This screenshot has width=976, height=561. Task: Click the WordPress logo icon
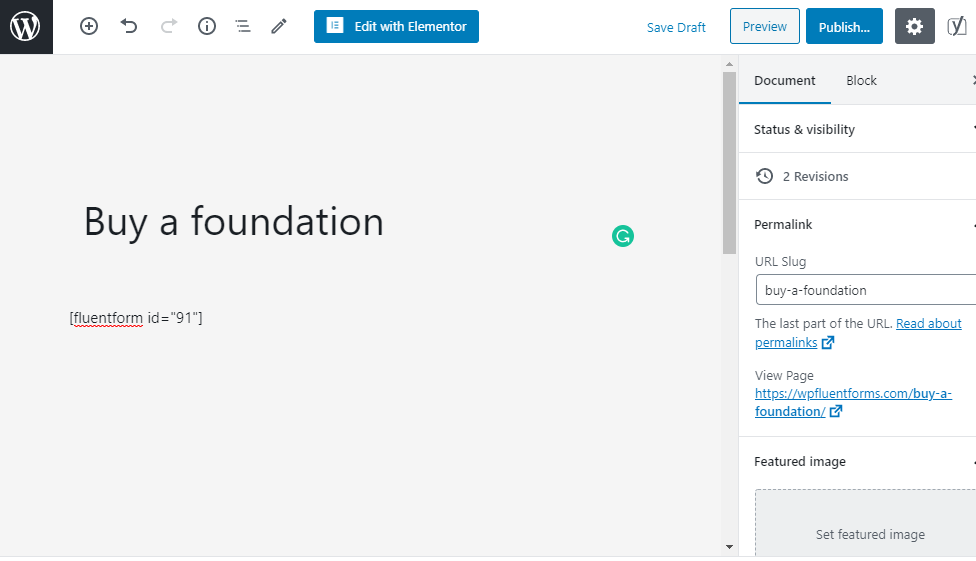click(26, 27)
